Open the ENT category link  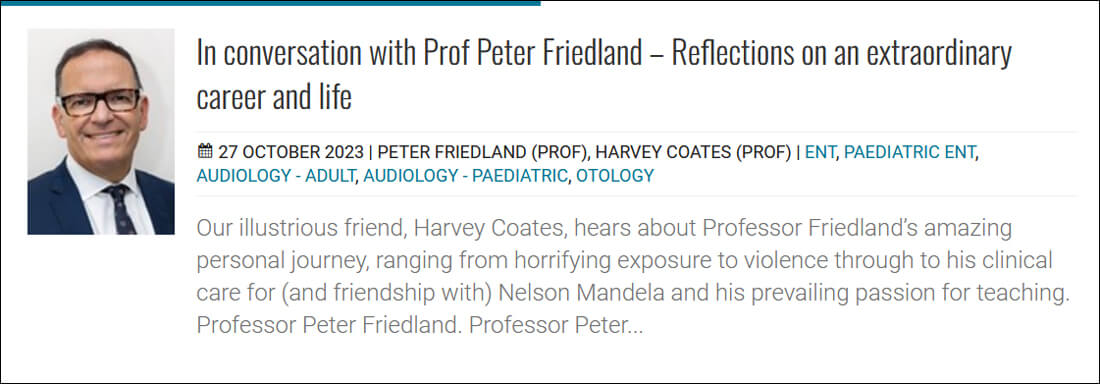(820, 152)
